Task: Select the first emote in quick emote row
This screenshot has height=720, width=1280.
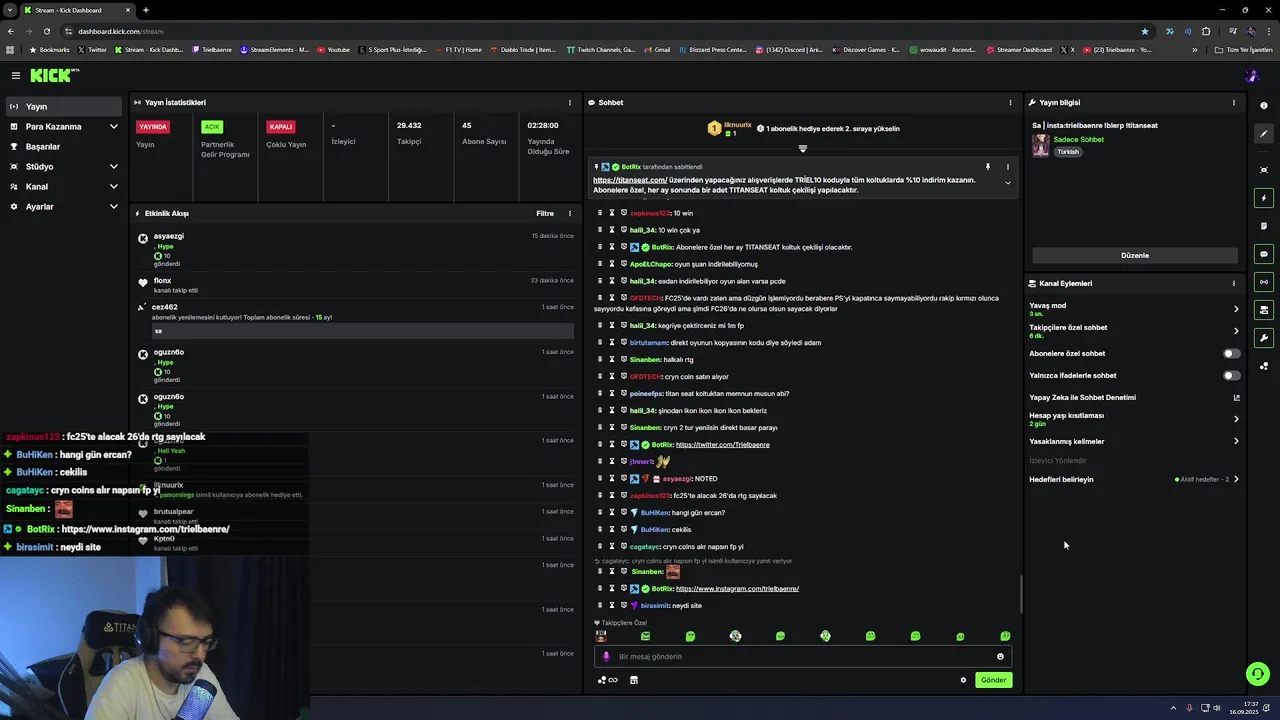Action: point(600,635)
